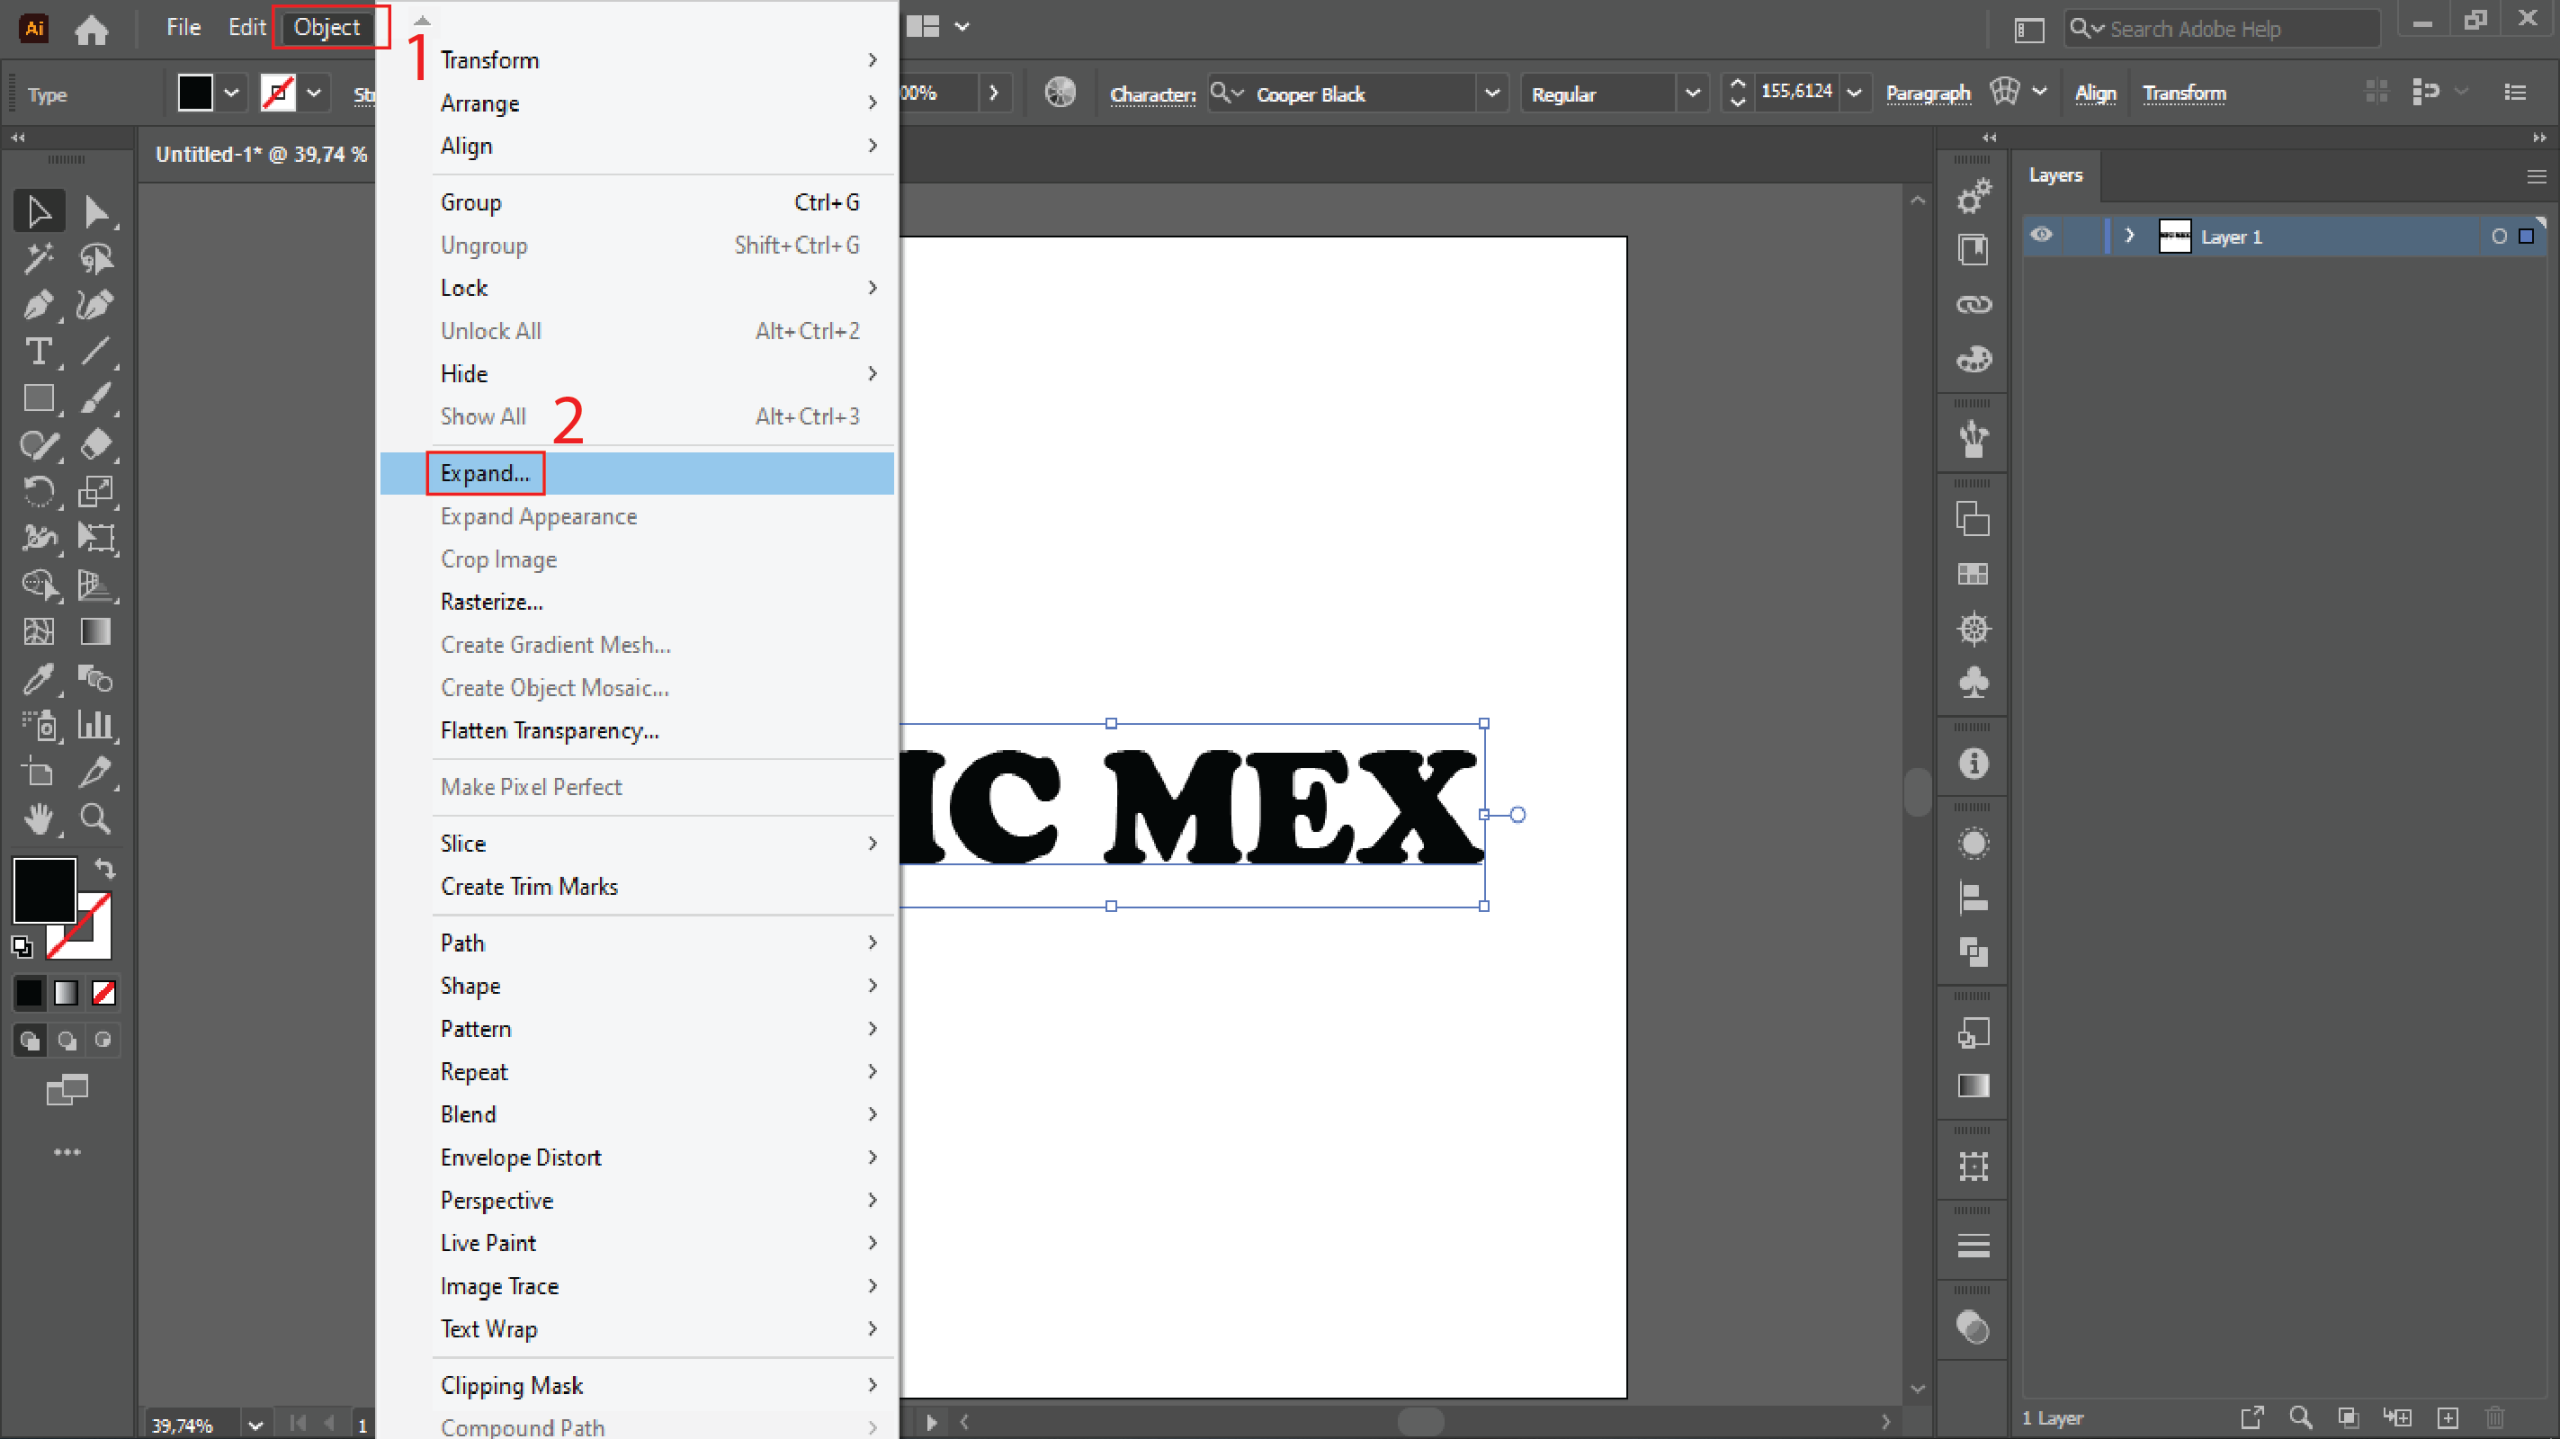
Task: Select the Type tool
Action: tap(38, 352)
